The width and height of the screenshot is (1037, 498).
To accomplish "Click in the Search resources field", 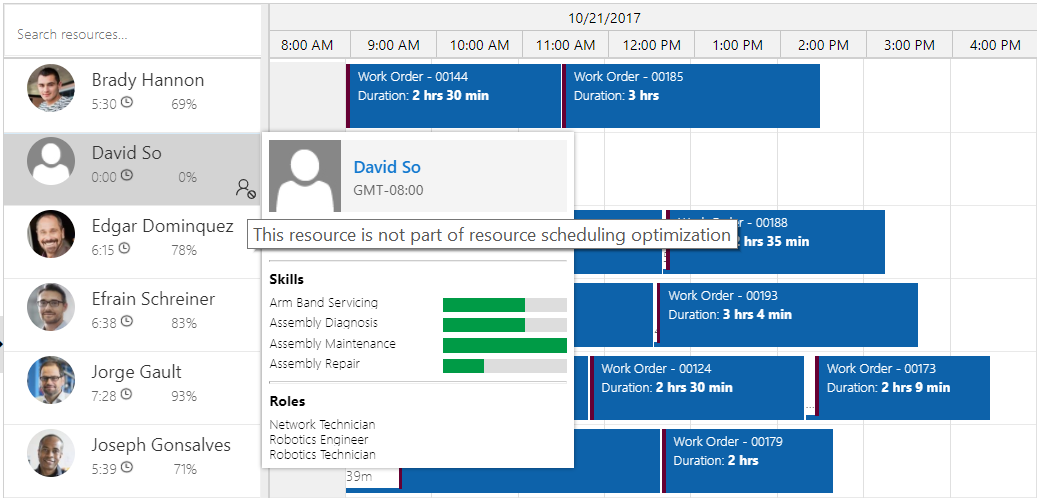I will (130, 35).
